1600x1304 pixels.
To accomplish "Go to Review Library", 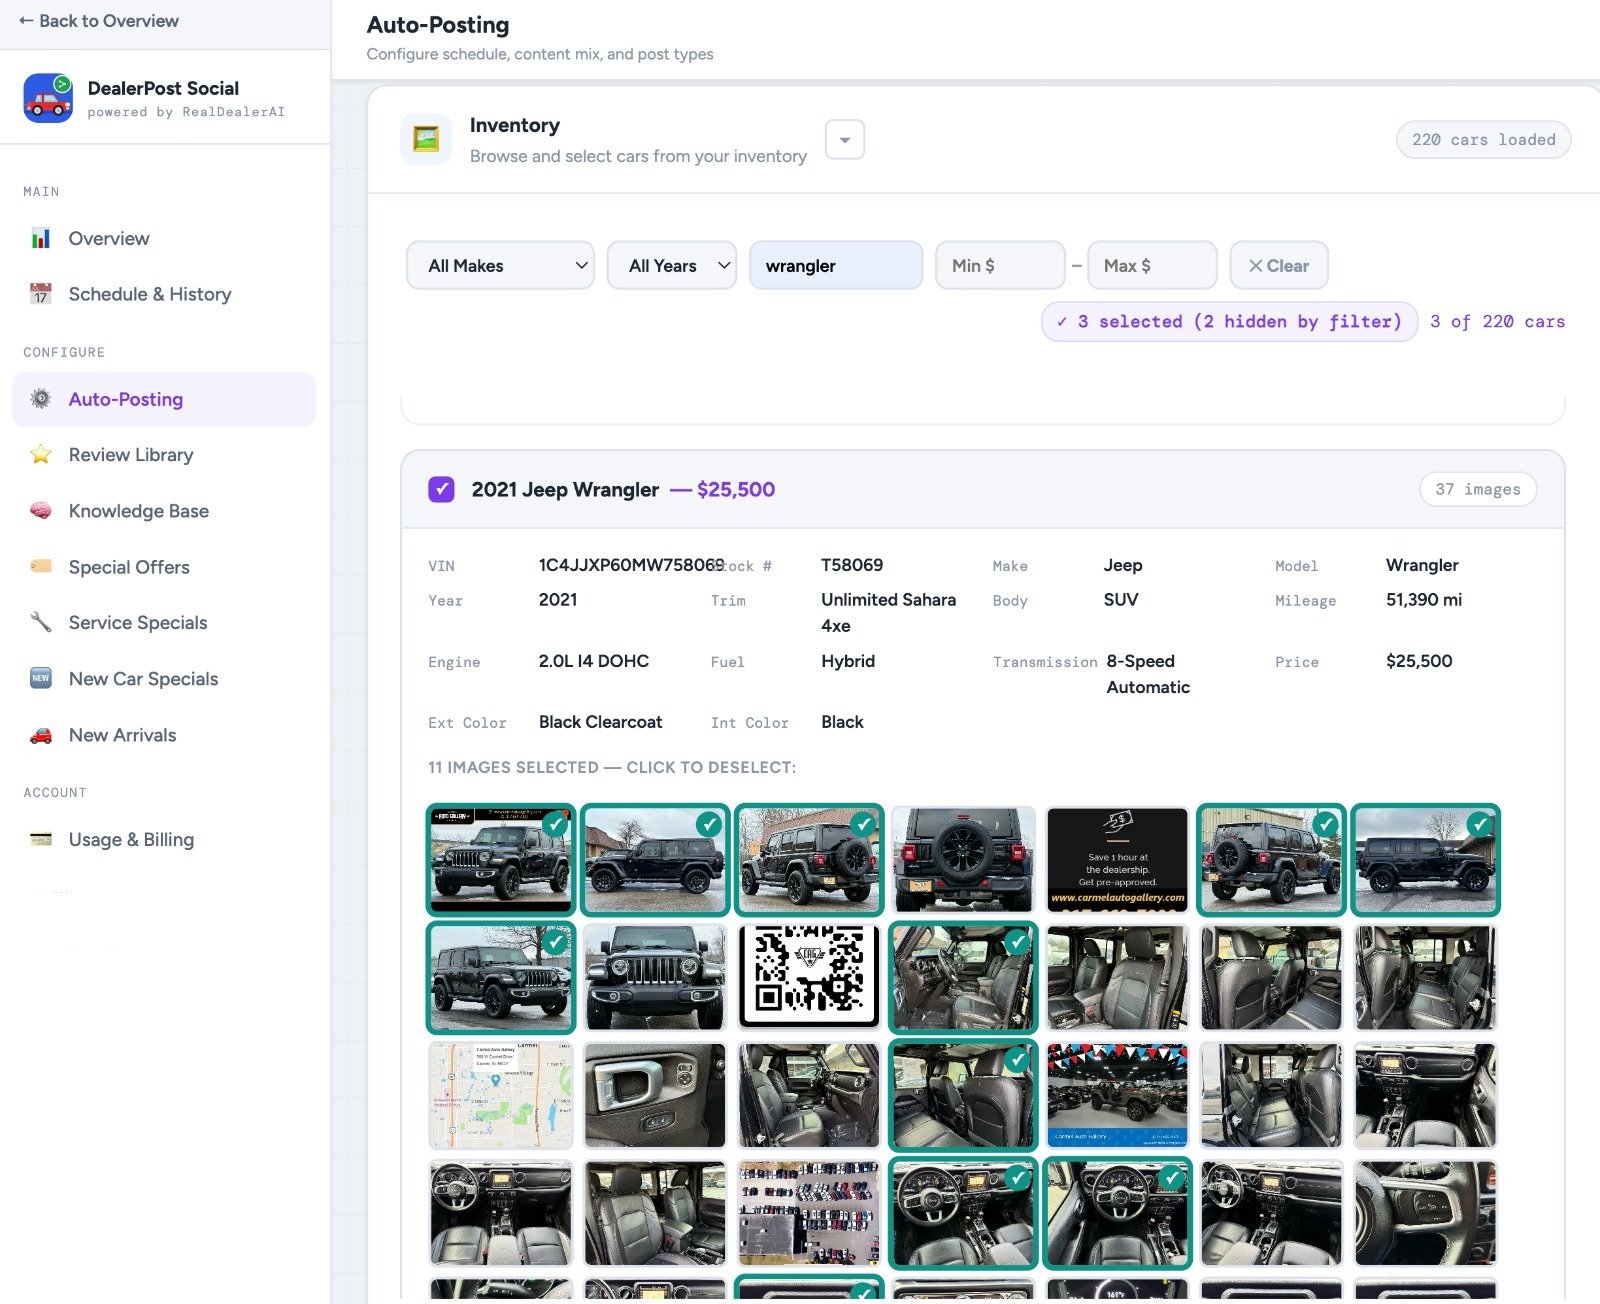I will [131, 455].
